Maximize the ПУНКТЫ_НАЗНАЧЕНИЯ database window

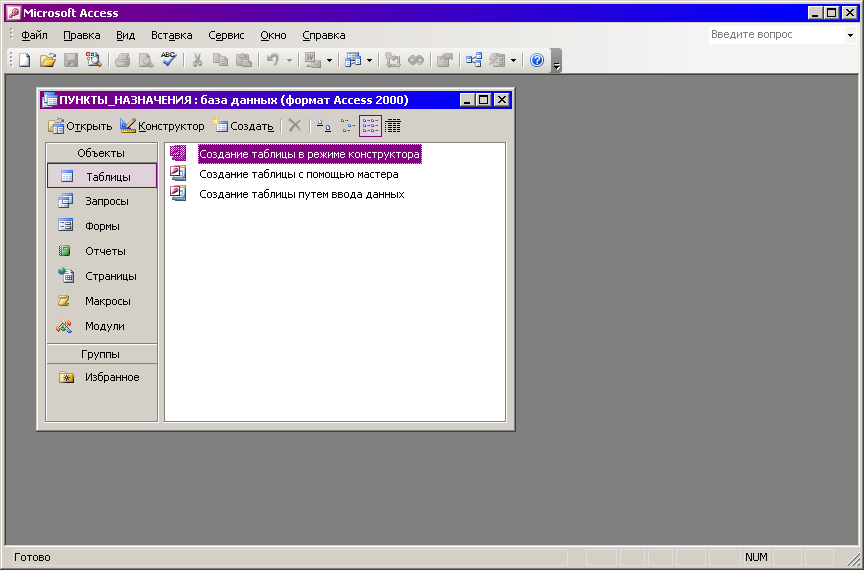pyautogui.click(x=484, y=100)
